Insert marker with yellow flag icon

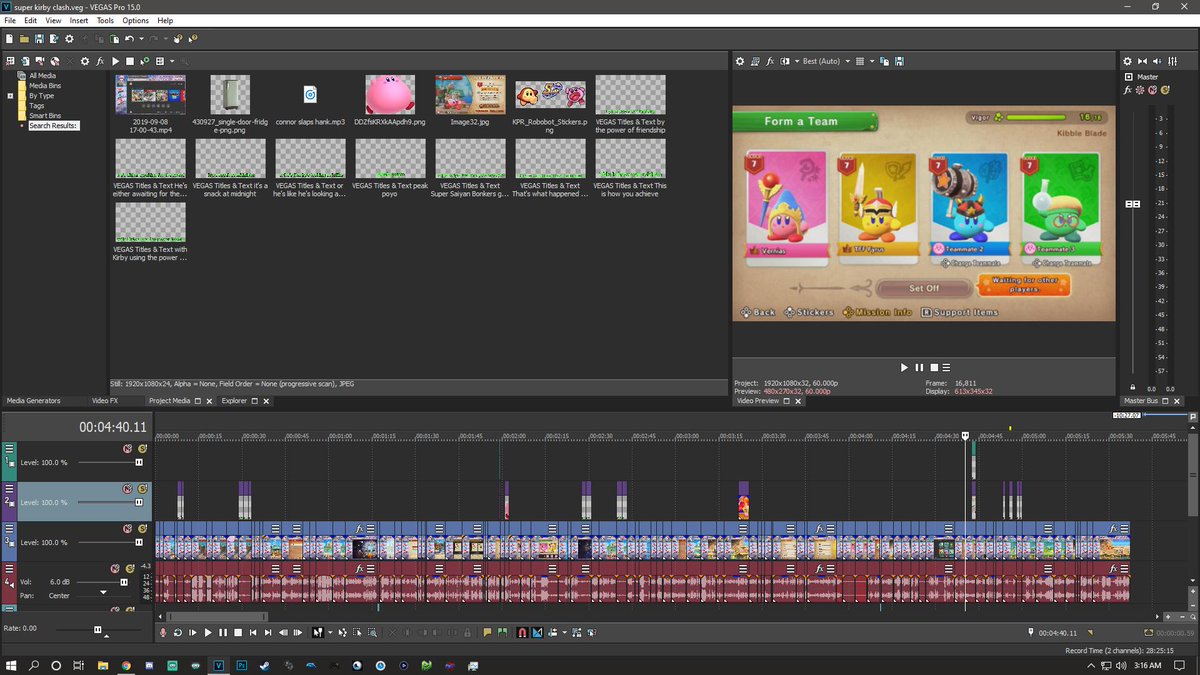coord(487,633)
